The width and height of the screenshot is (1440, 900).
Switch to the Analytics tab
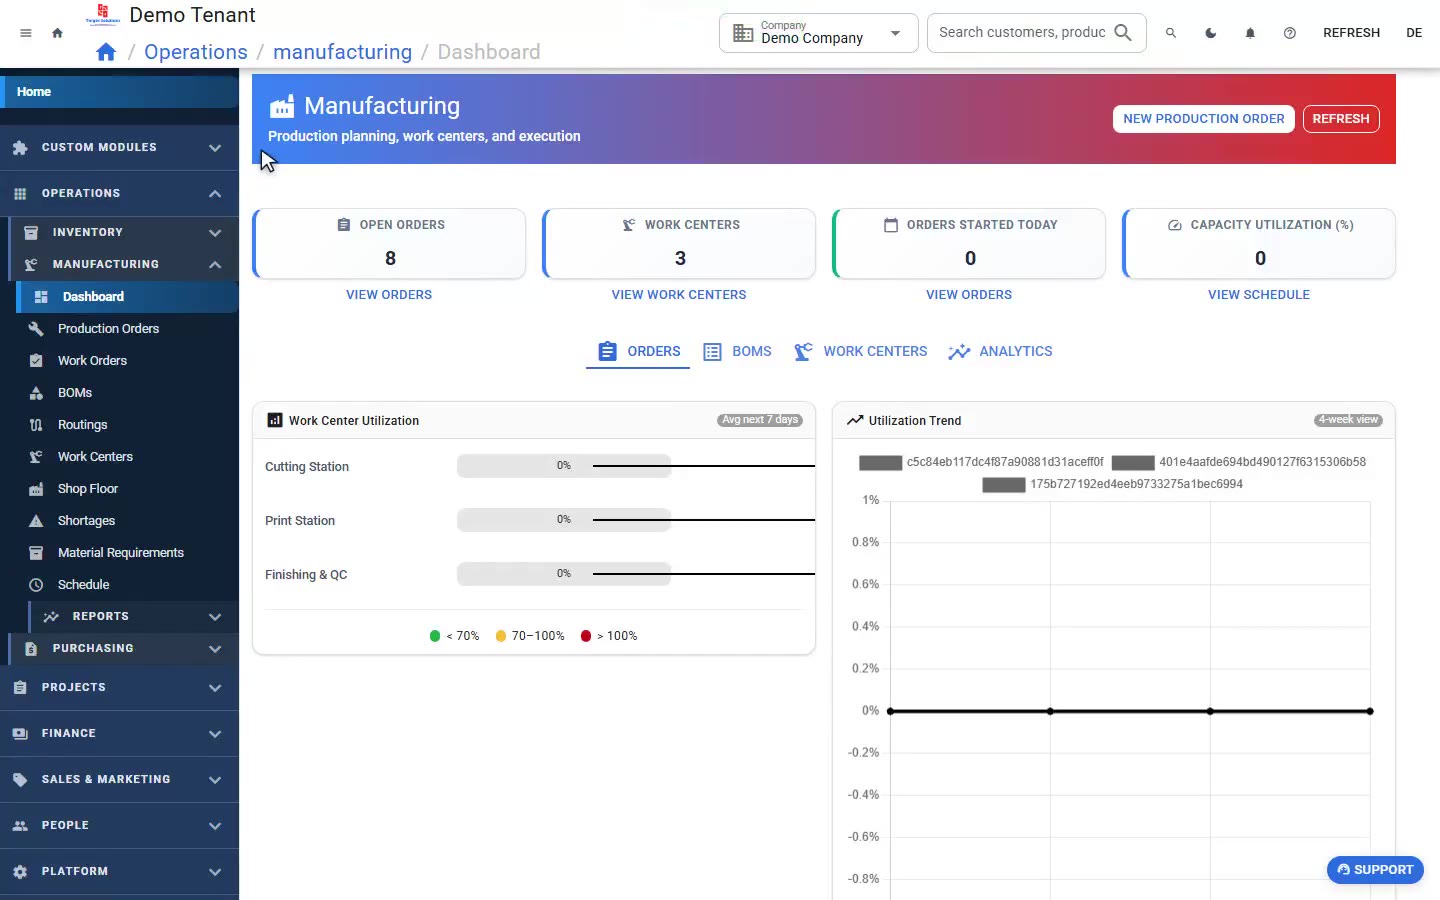coord(1000,351)
